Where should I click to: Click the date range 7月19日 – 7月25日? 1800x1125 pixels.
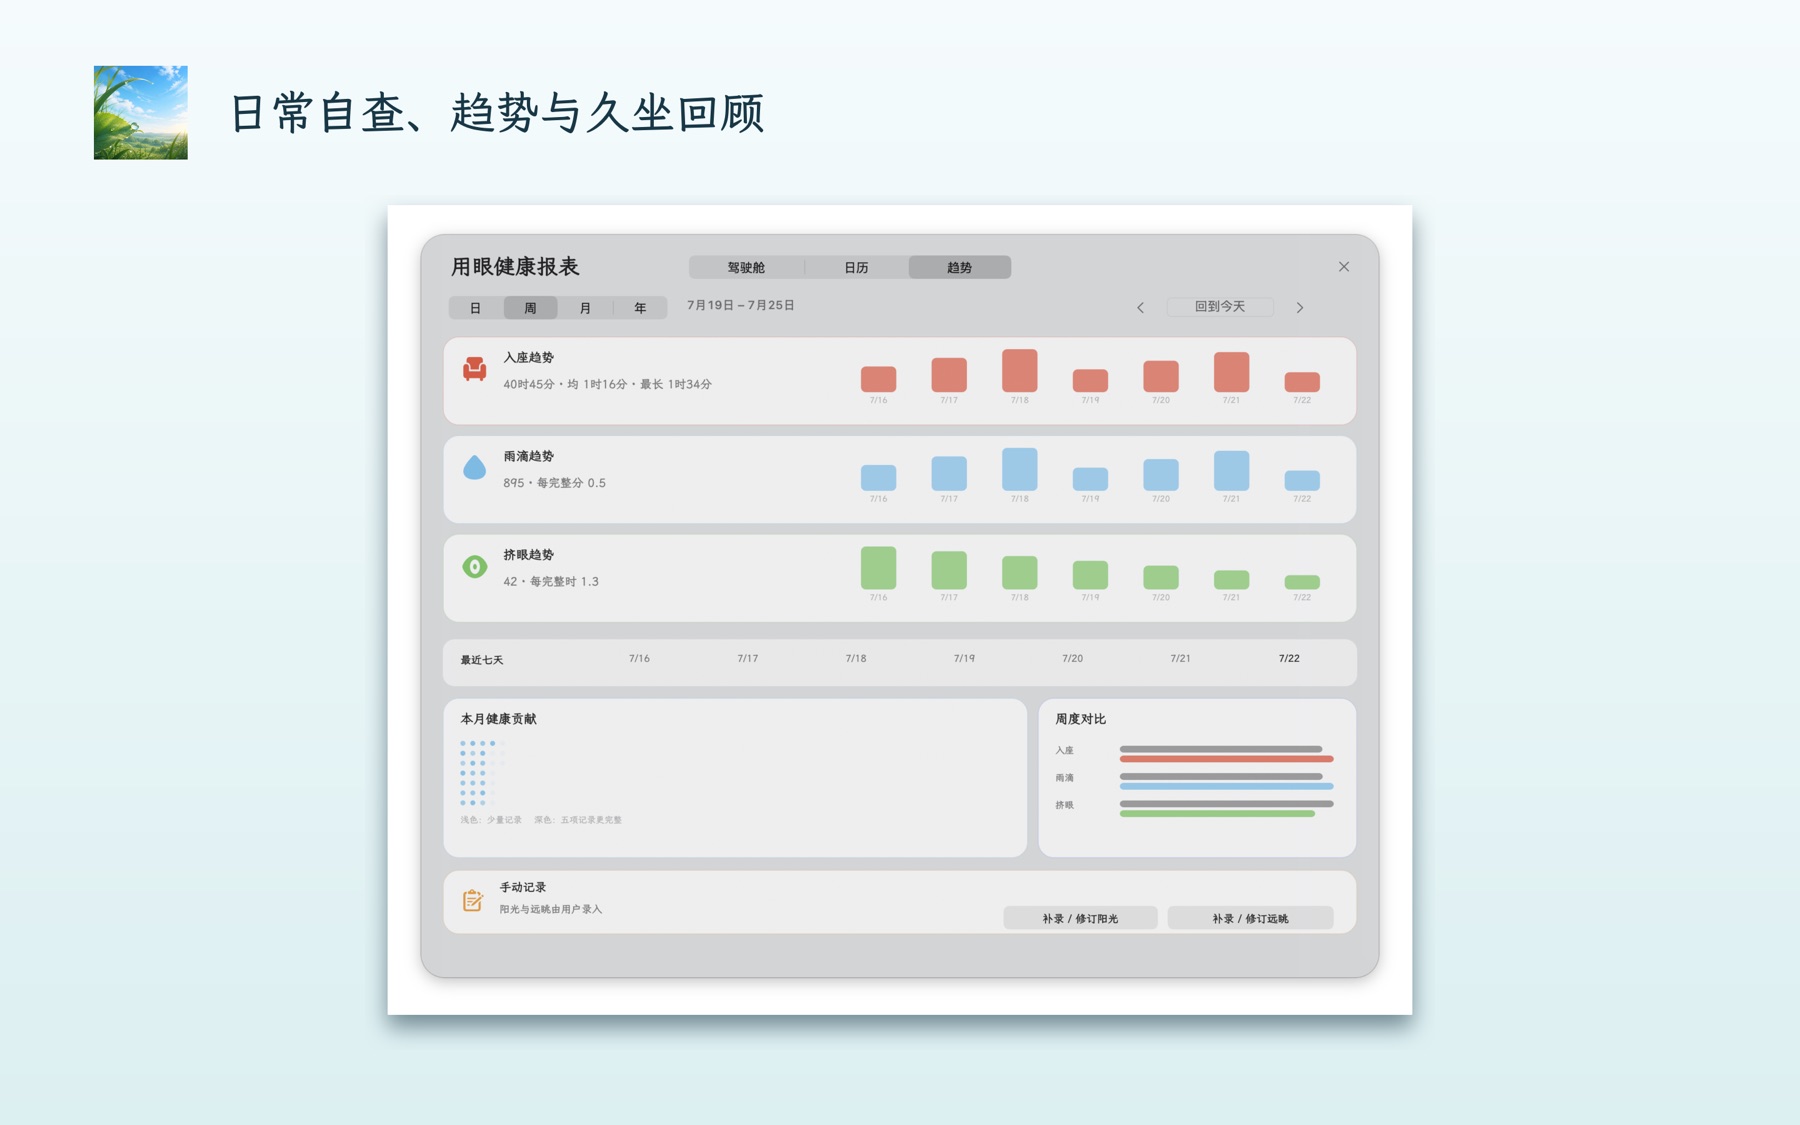pos(740,306)
